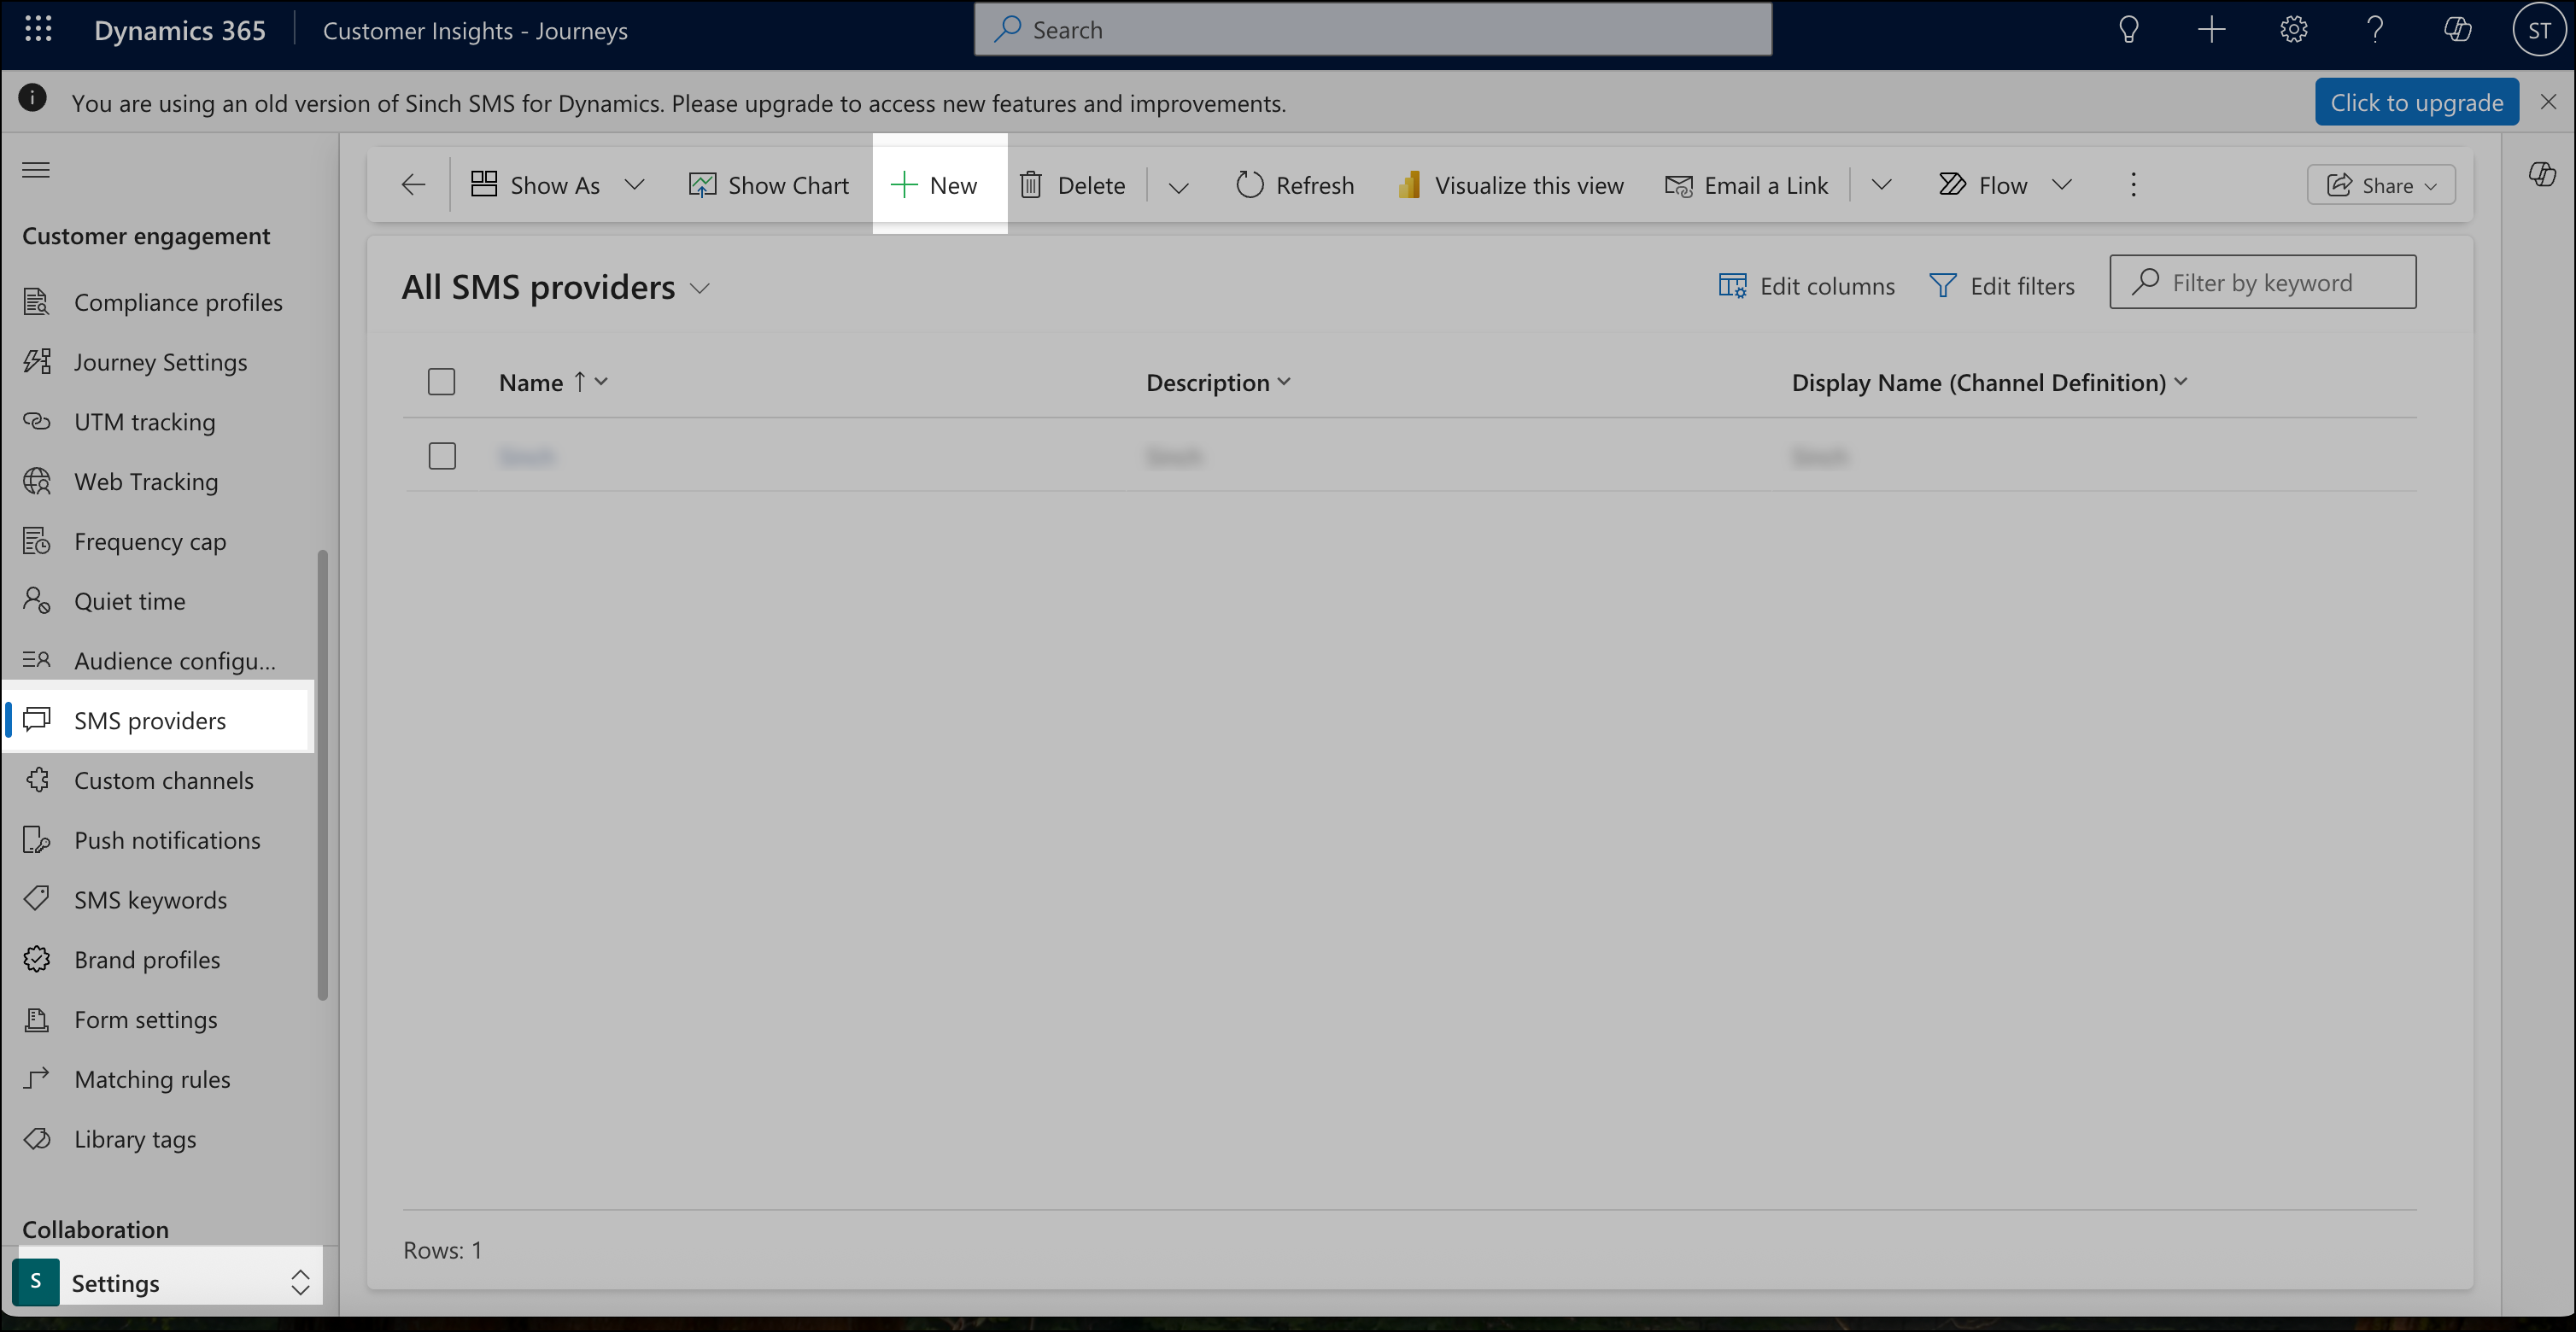Toggle the hamburger menu to collapse navigation
The height and width of the screenshot is (1332, 2576).
[35, 170]
